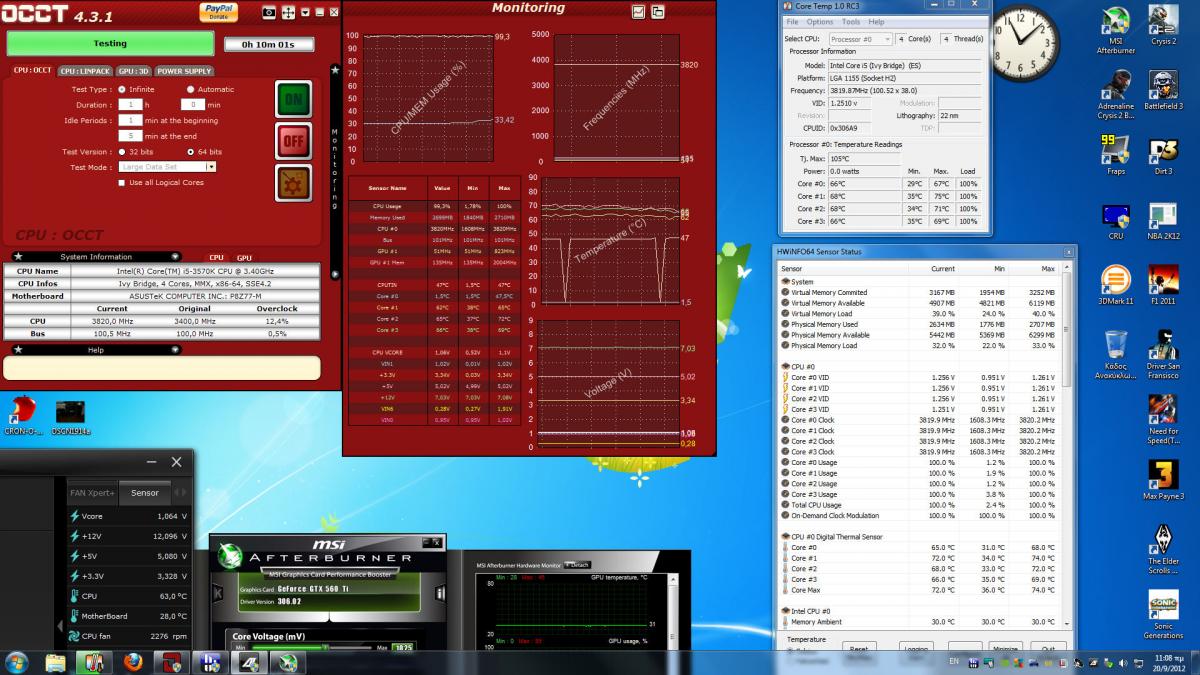Select the Infinite test type radio button
The image size is (1200, 675).
pos(122,89)
